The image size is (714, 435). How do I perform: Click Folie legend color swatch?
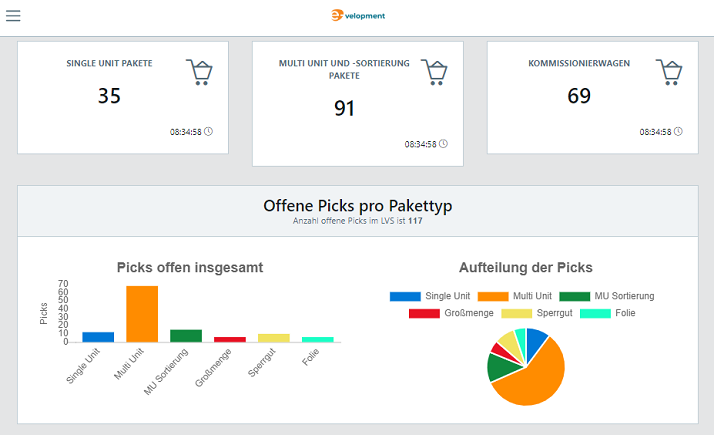[599, 313]
